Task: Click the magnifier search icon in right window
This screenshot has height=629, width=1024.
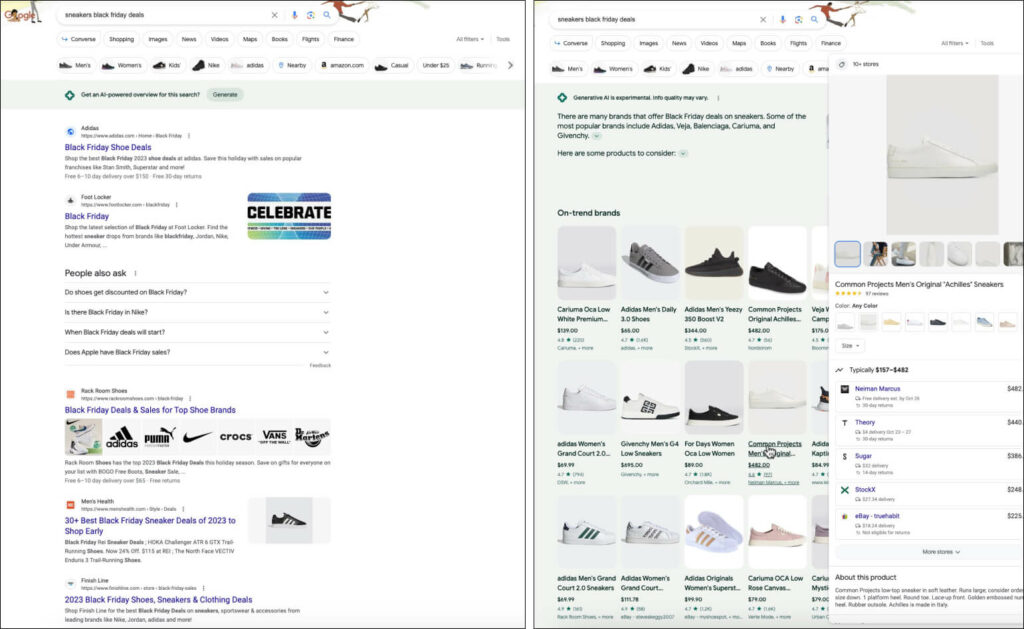Action: 815,19
